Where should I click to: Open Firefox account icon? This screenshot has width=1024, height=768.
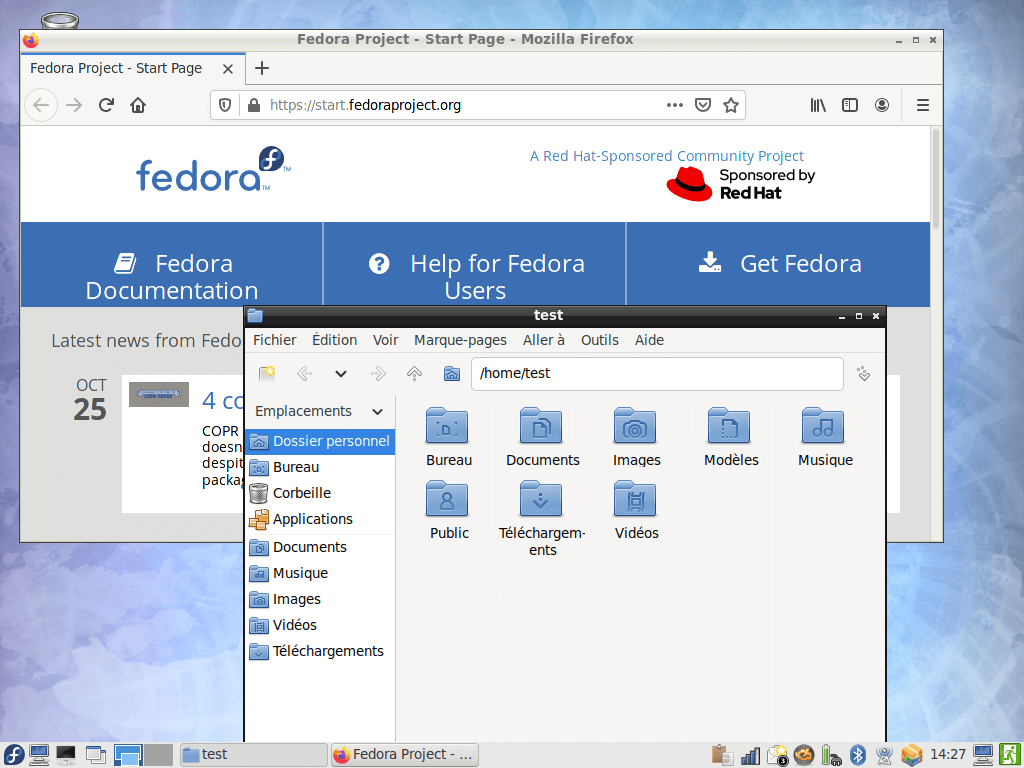(882, 105)
